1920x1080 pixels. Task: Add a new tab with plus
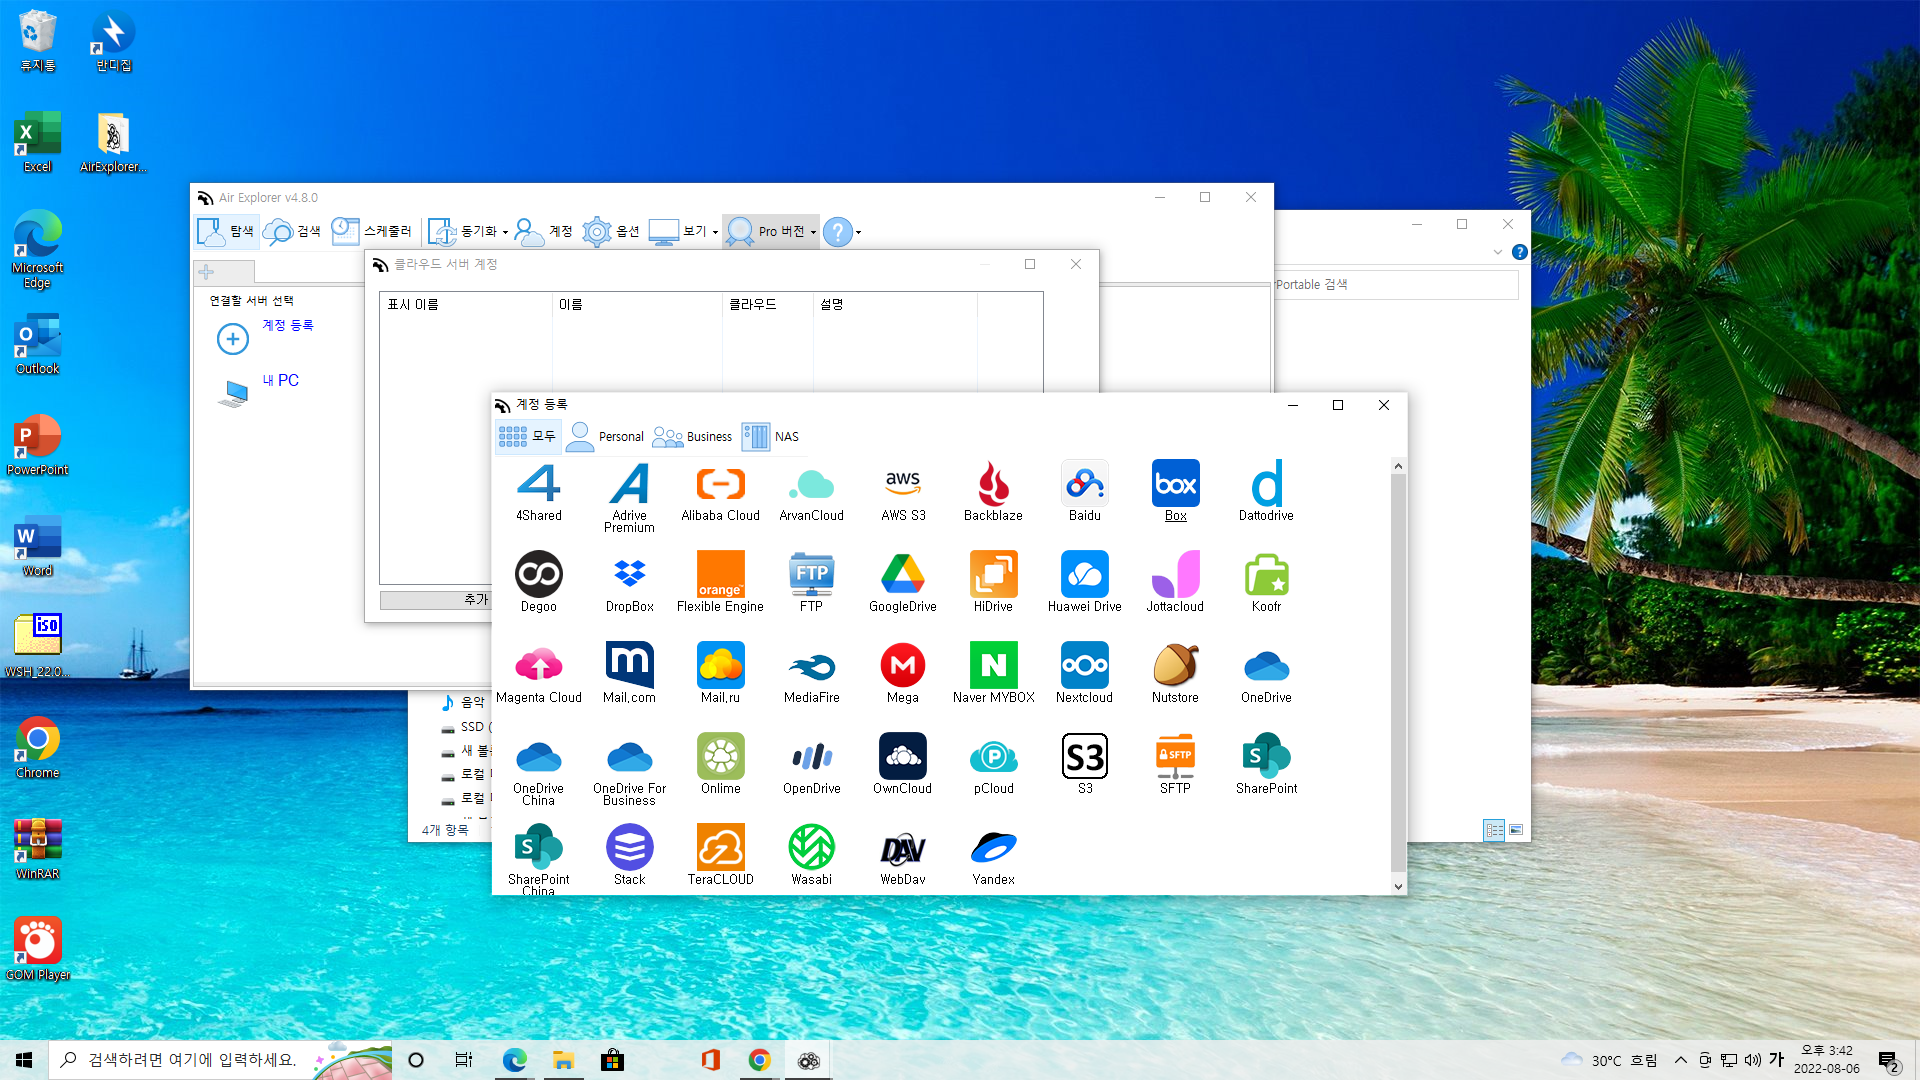[207, 272]
